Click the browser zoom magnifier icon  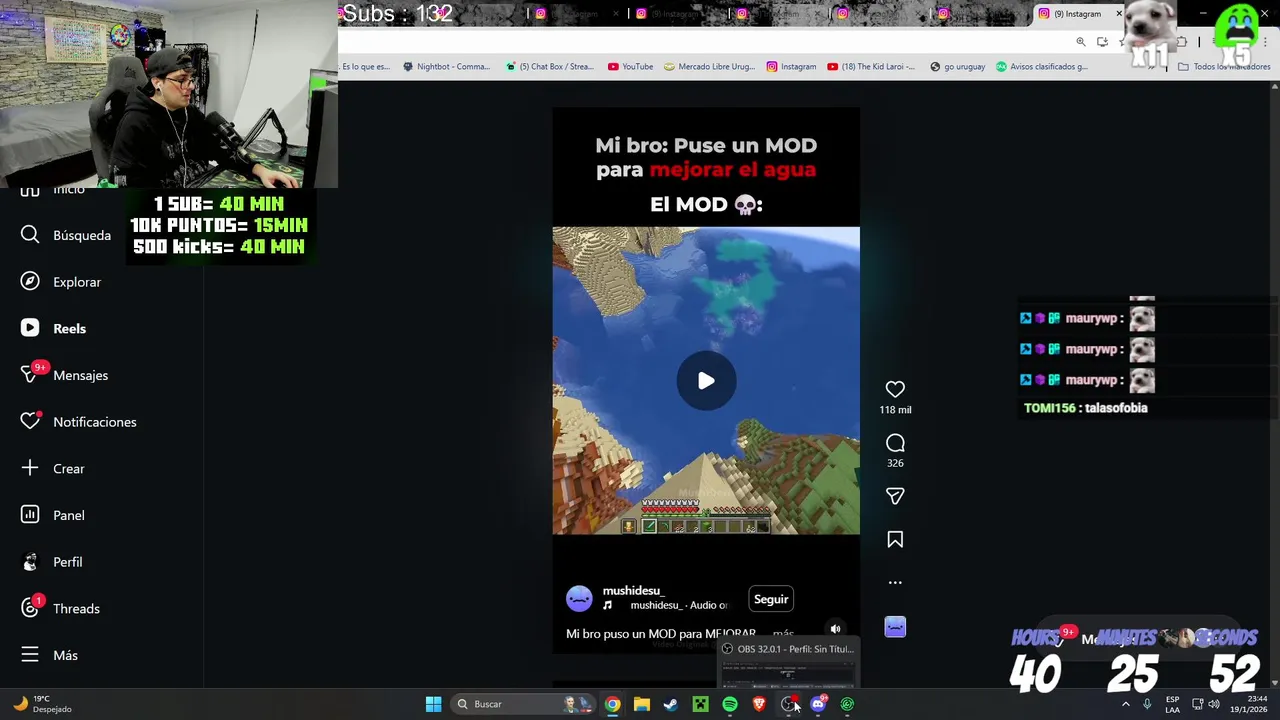[x=1081, y=42]
